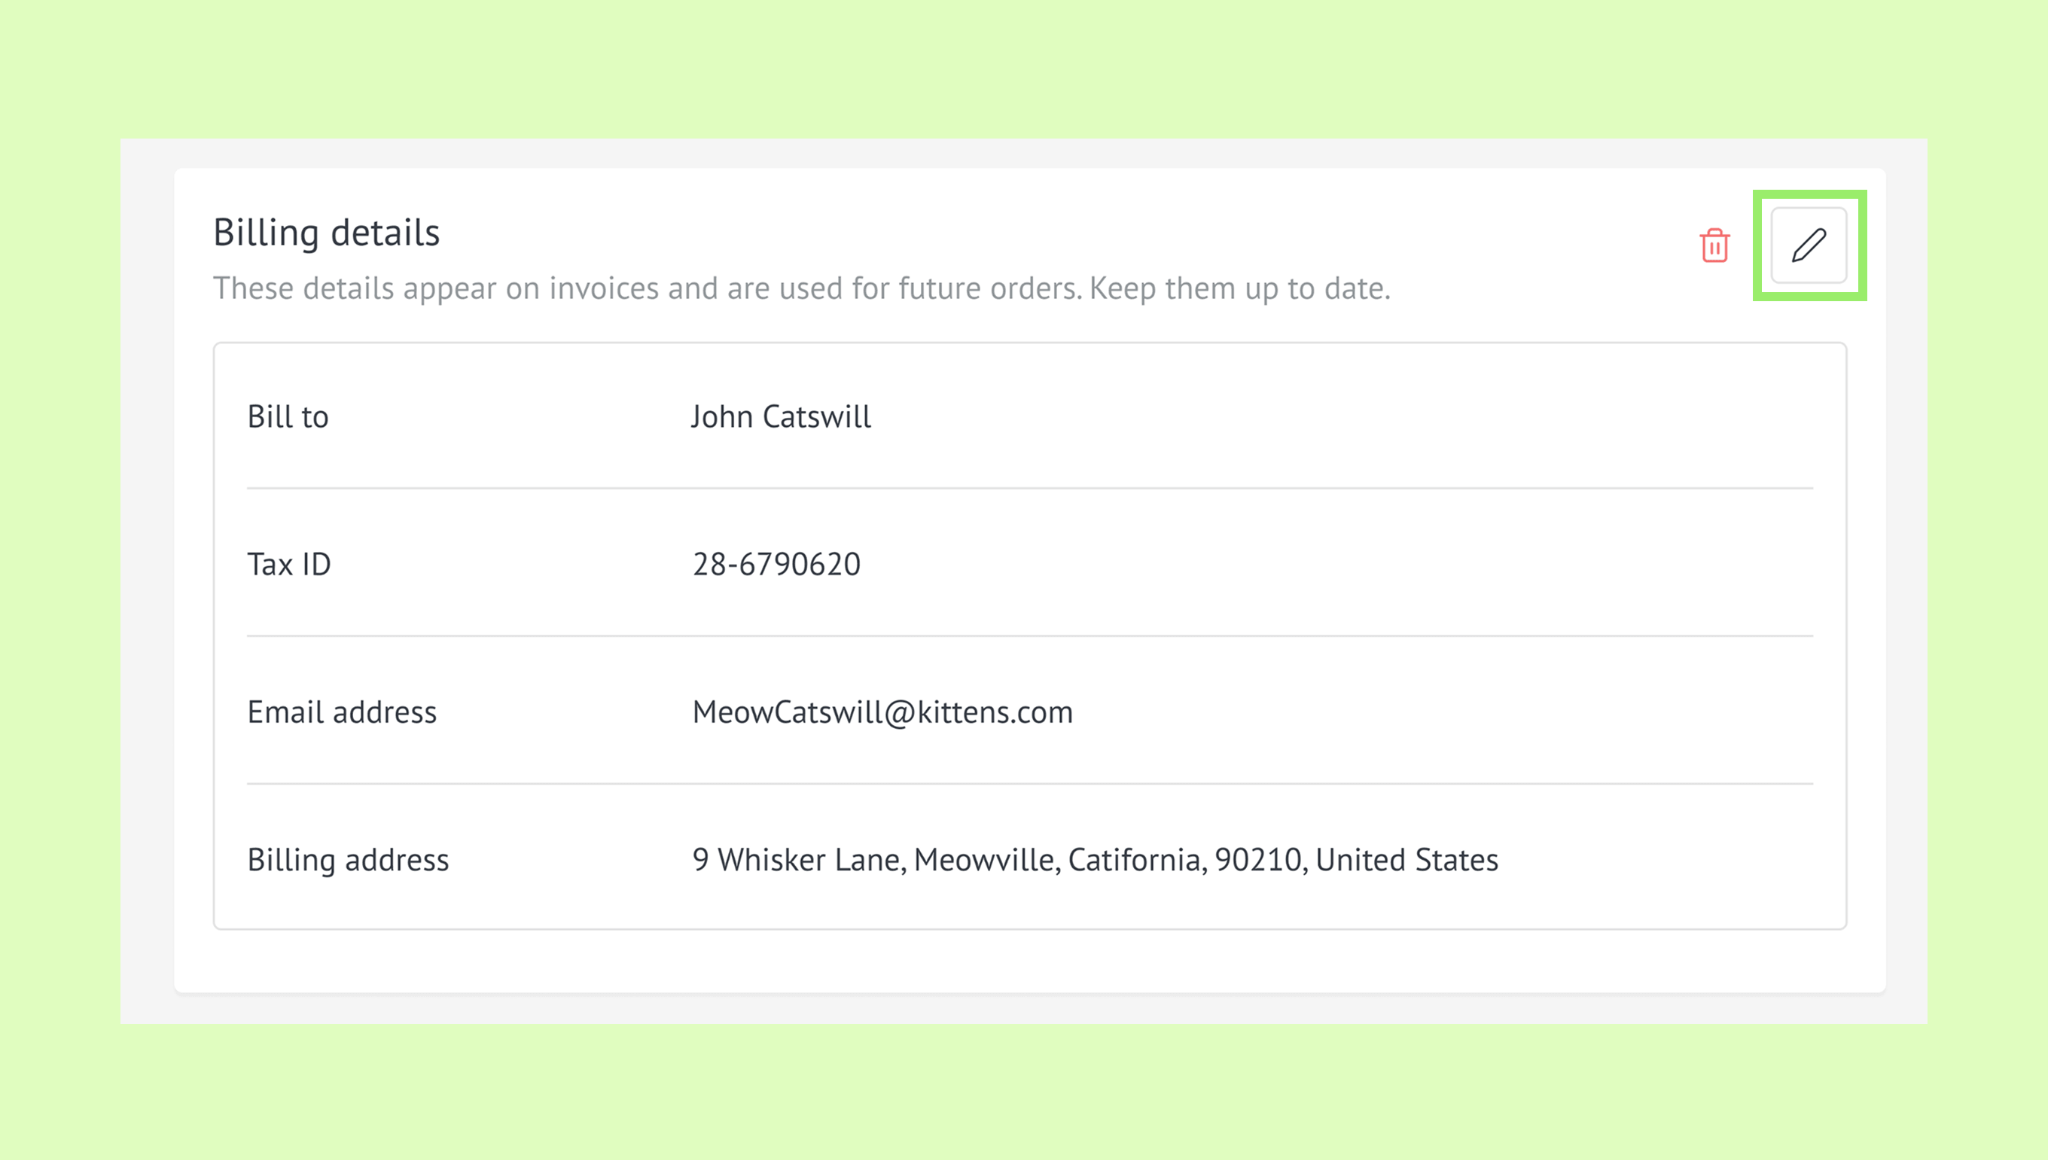Click the word Catifornia in address

point(1137,860)
